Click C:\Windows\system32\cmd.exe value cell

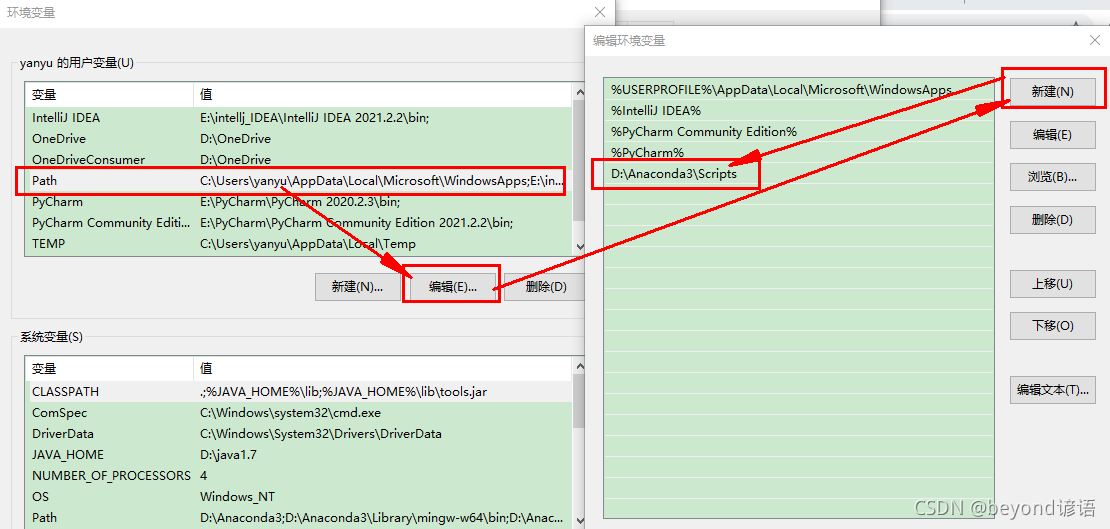click(x=290, y=413)
